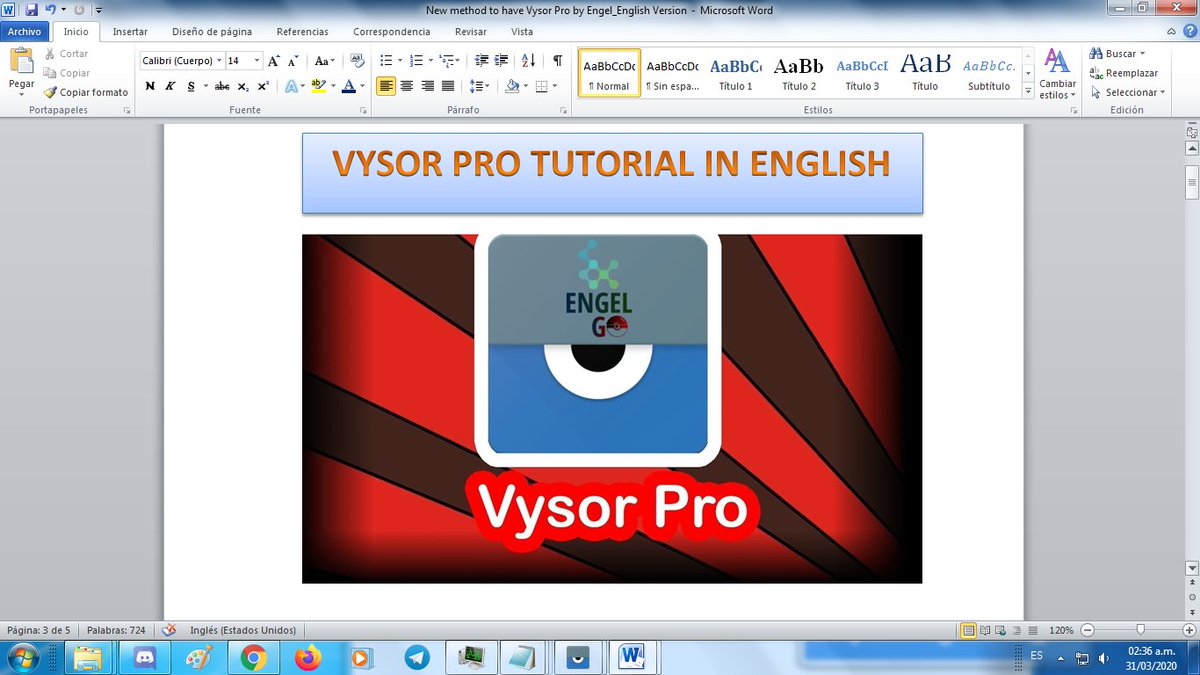This screenshot has width=1200, height=675.
Task: Expand numbered list style dropdown
Action: tap(430, 61)
